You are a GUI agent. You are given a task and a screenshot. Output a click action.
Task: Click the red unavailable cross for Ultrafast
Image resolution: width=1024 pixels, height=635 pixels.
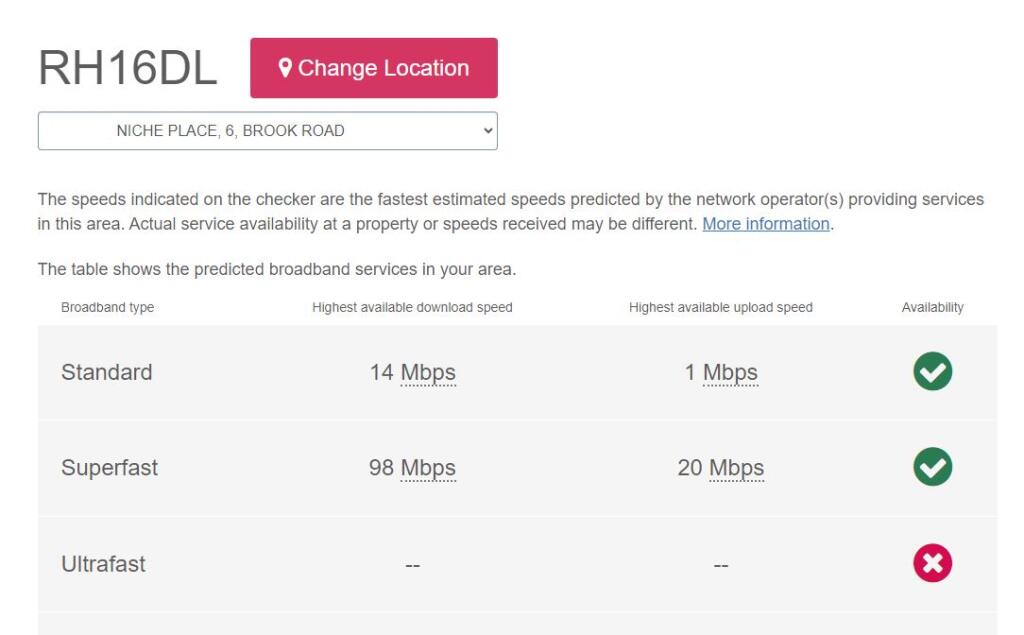click(x=932, y=564)
